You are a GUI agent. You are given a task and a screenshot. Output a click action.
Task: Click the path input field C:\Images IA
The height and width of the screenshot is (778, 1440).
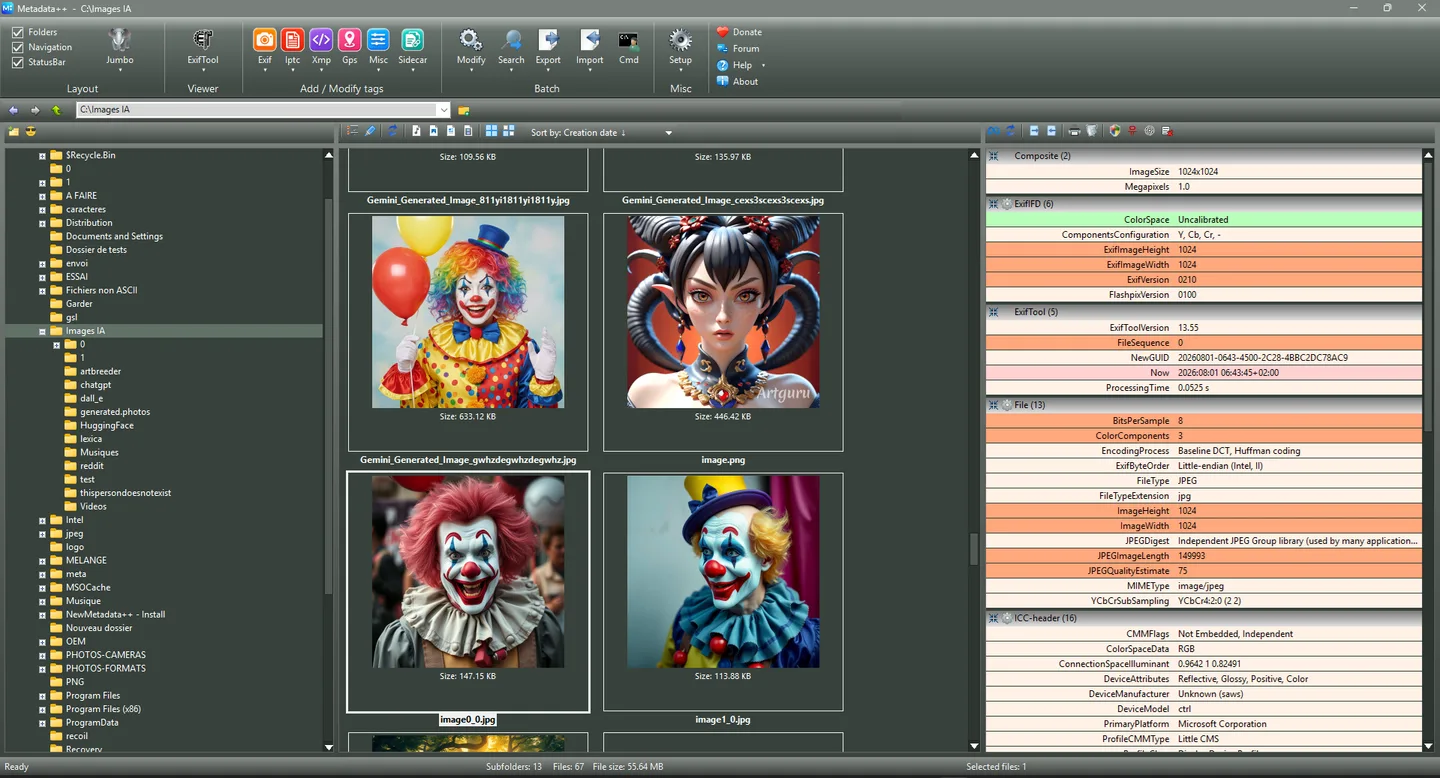[255, 110]
